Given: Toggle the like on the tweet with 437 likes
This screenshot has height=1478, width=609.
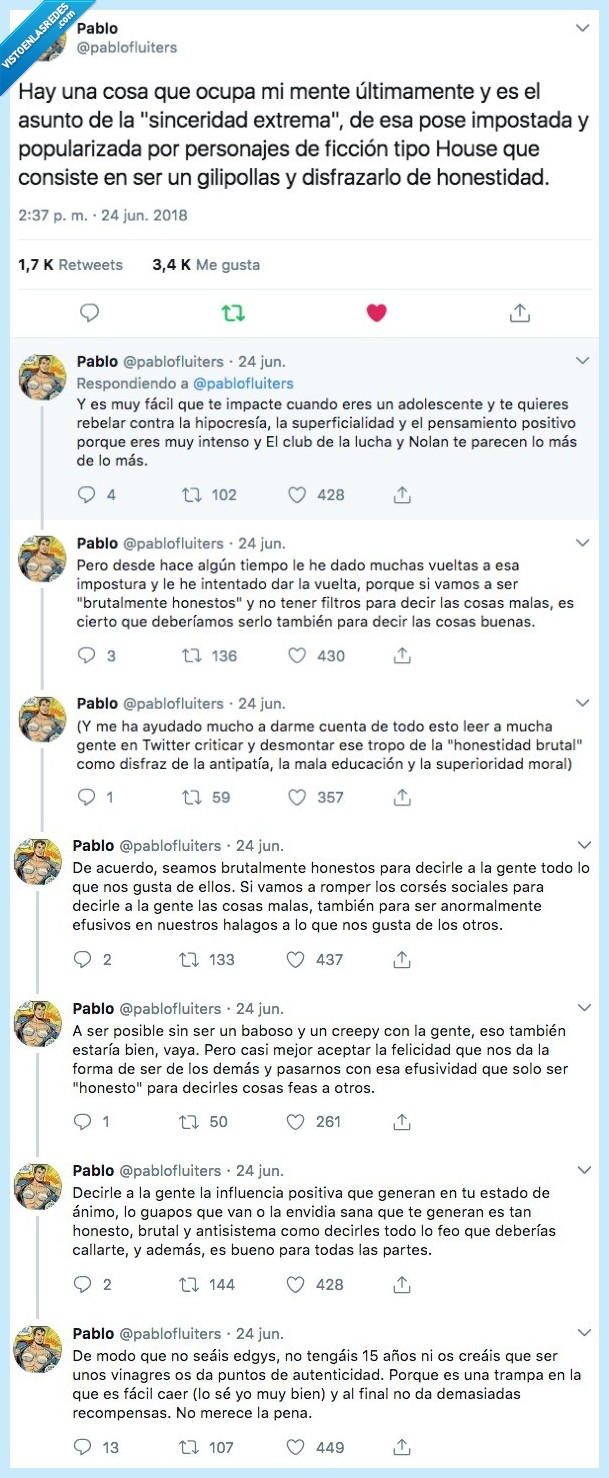Looking at the screenshot, I should (295, 959).
